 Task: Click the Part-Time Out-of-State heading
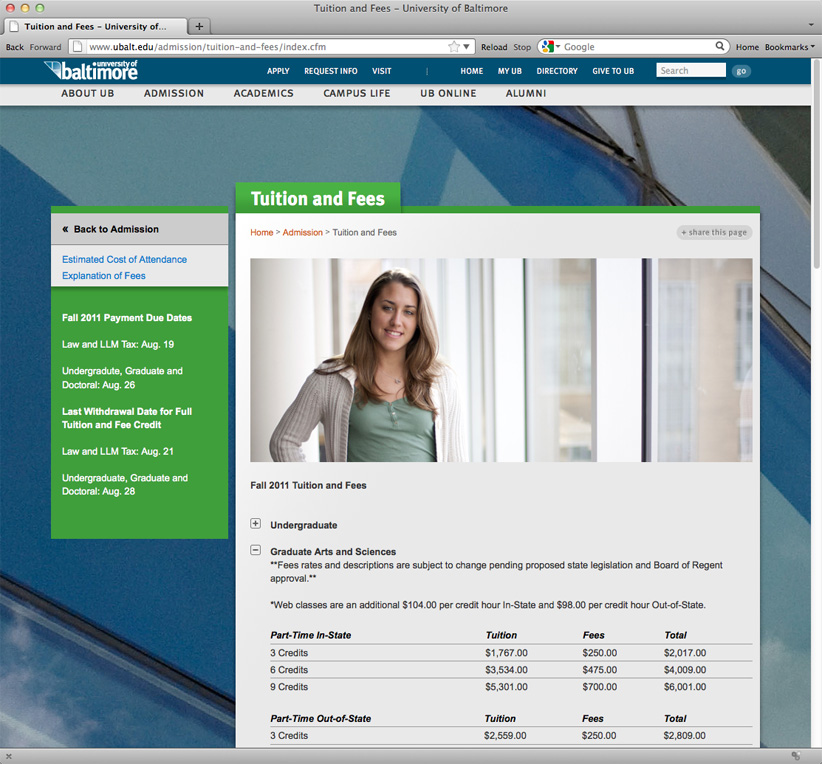pos(320,718)
